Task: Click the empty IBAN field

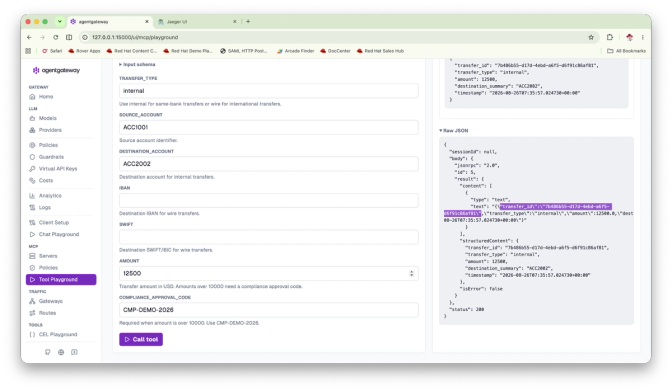Action: [269, 201]
